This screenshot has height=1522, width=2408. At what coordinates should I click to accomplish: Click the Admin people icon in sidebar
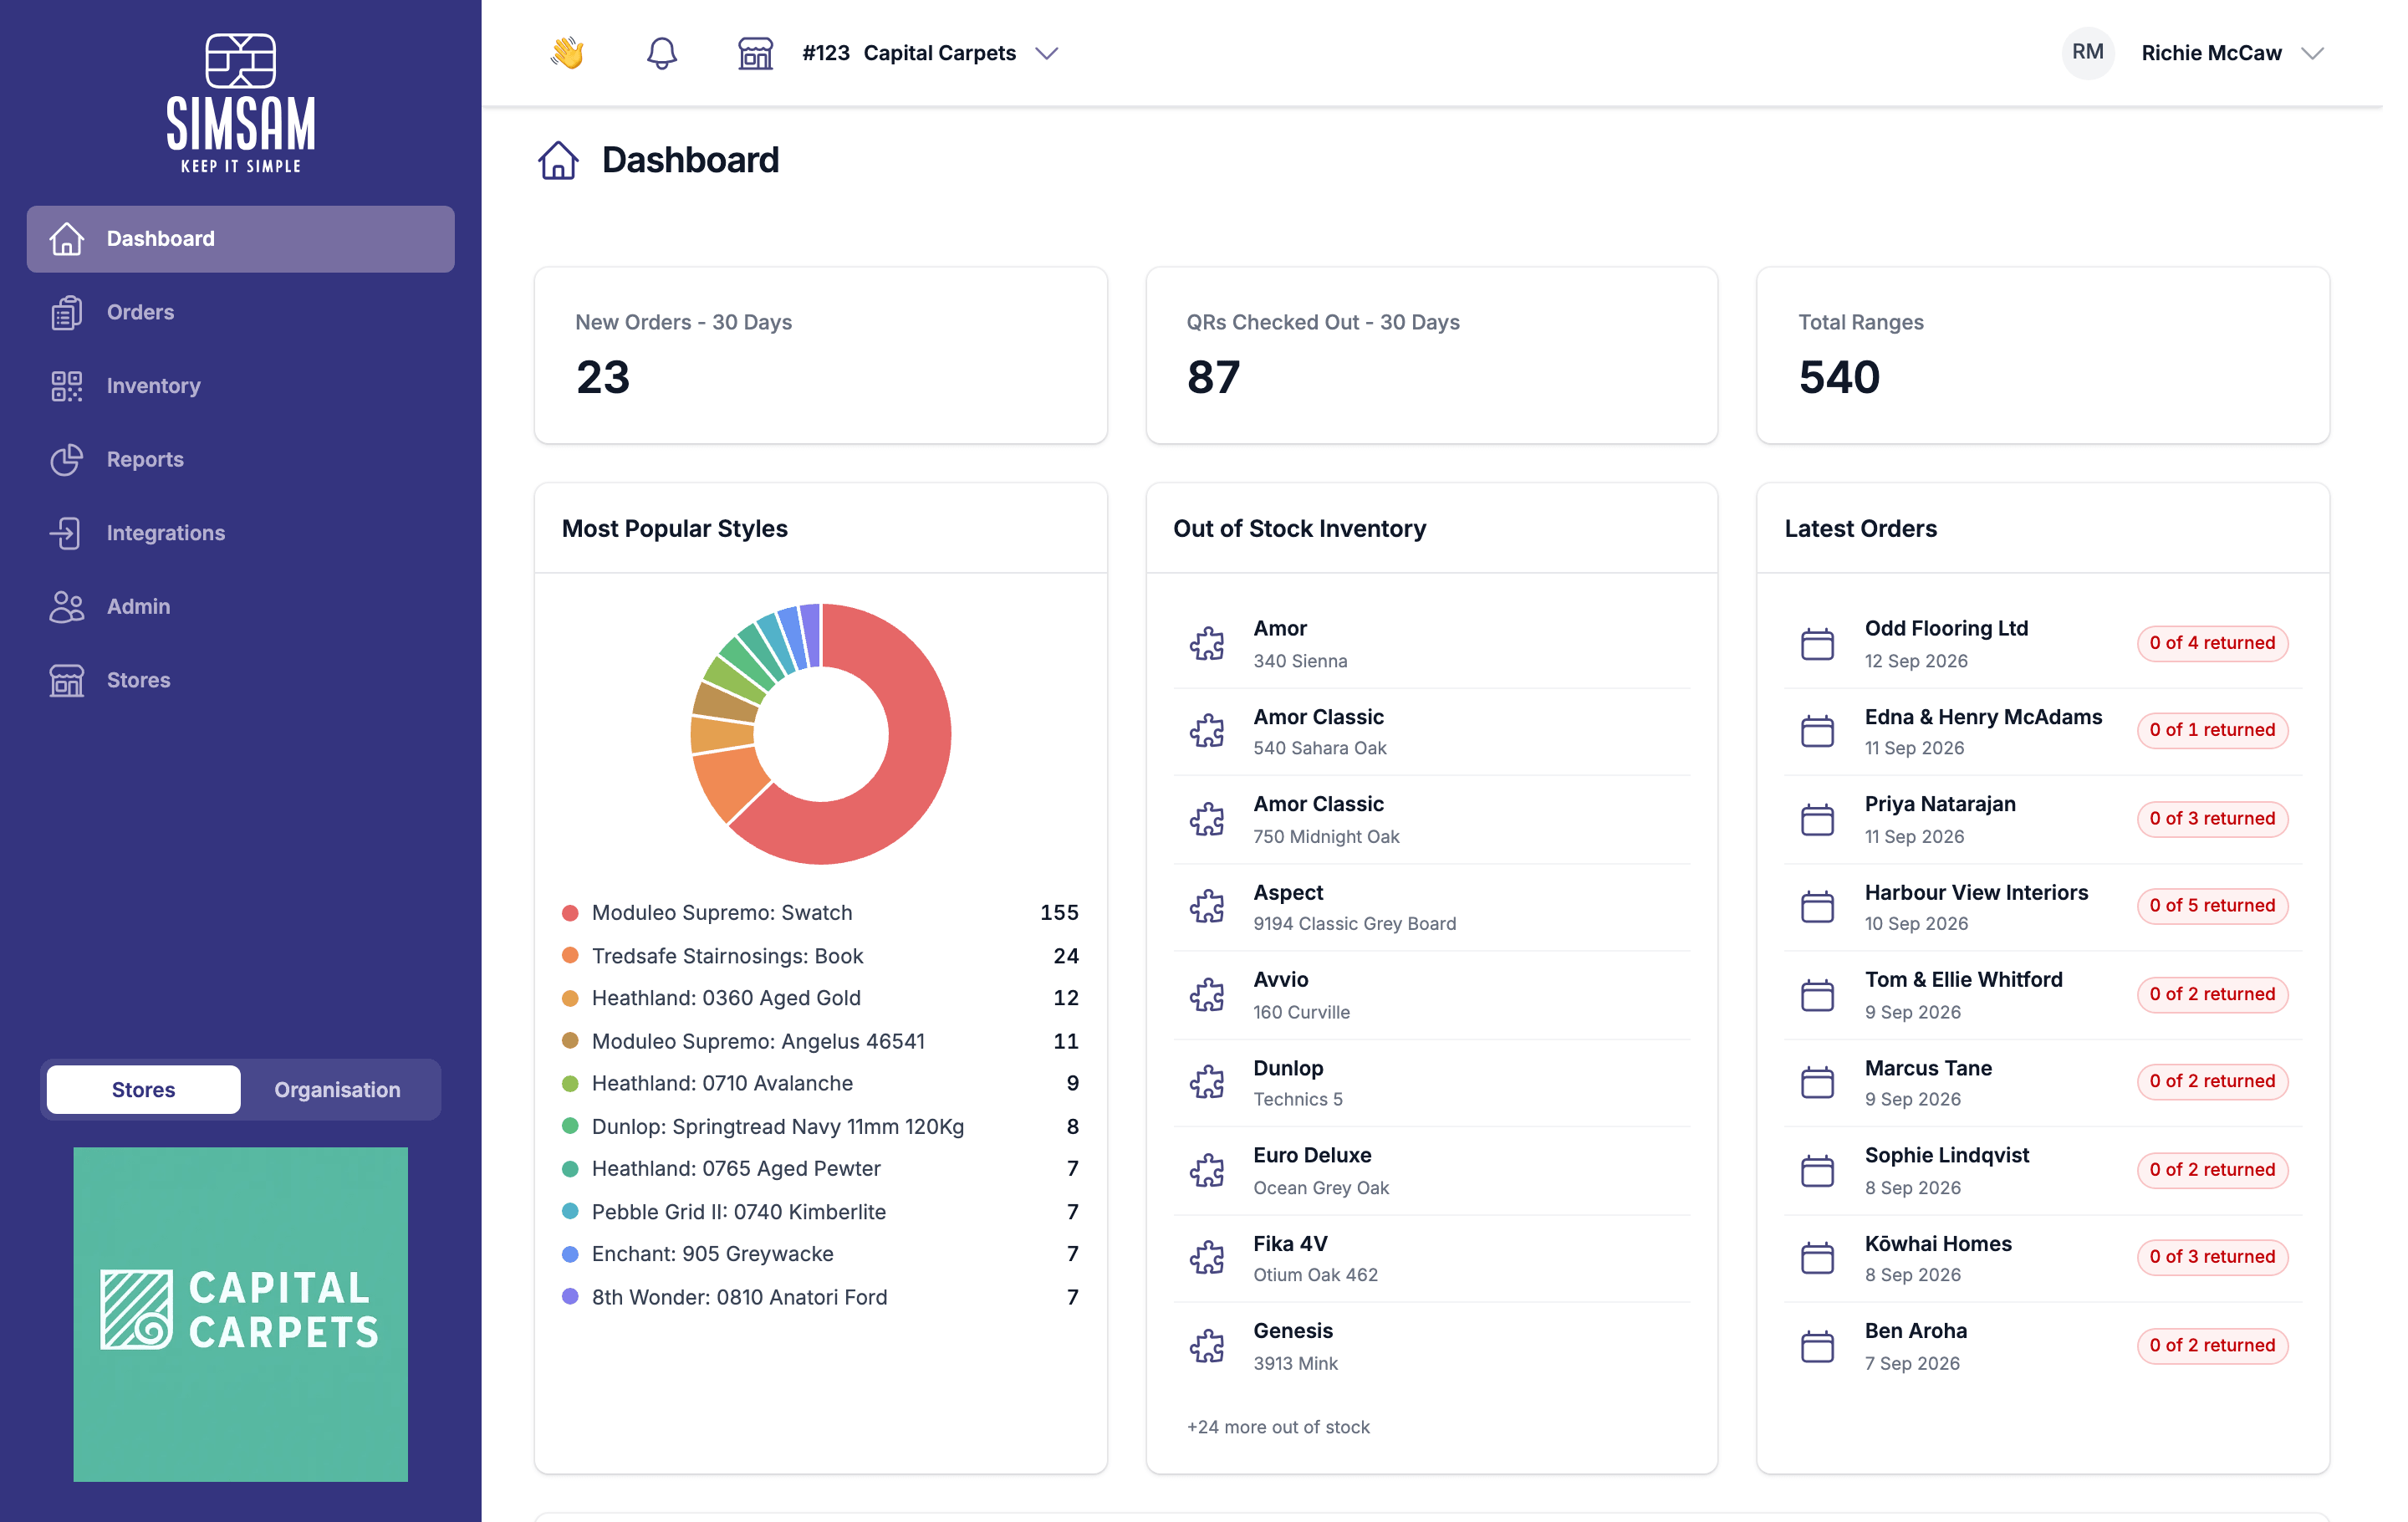[x=66, y=606]
